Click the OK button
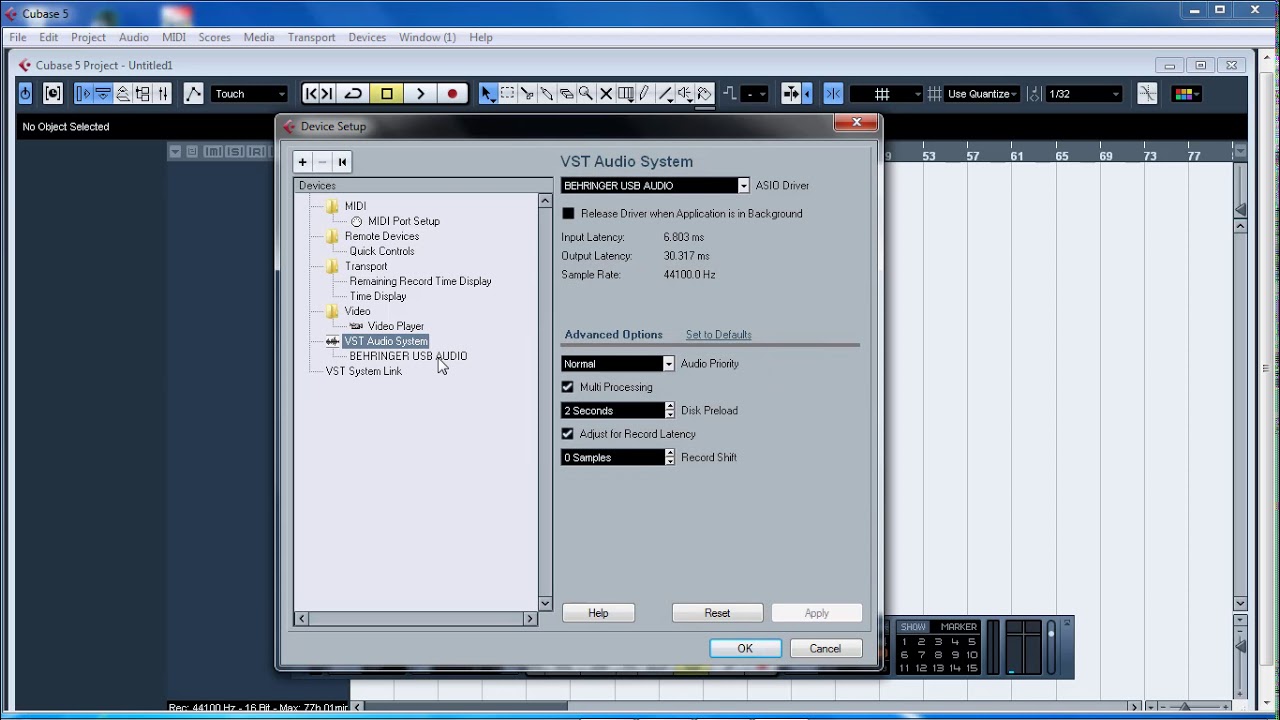Viewport: 1280px width, 720px height. [745, 648]
